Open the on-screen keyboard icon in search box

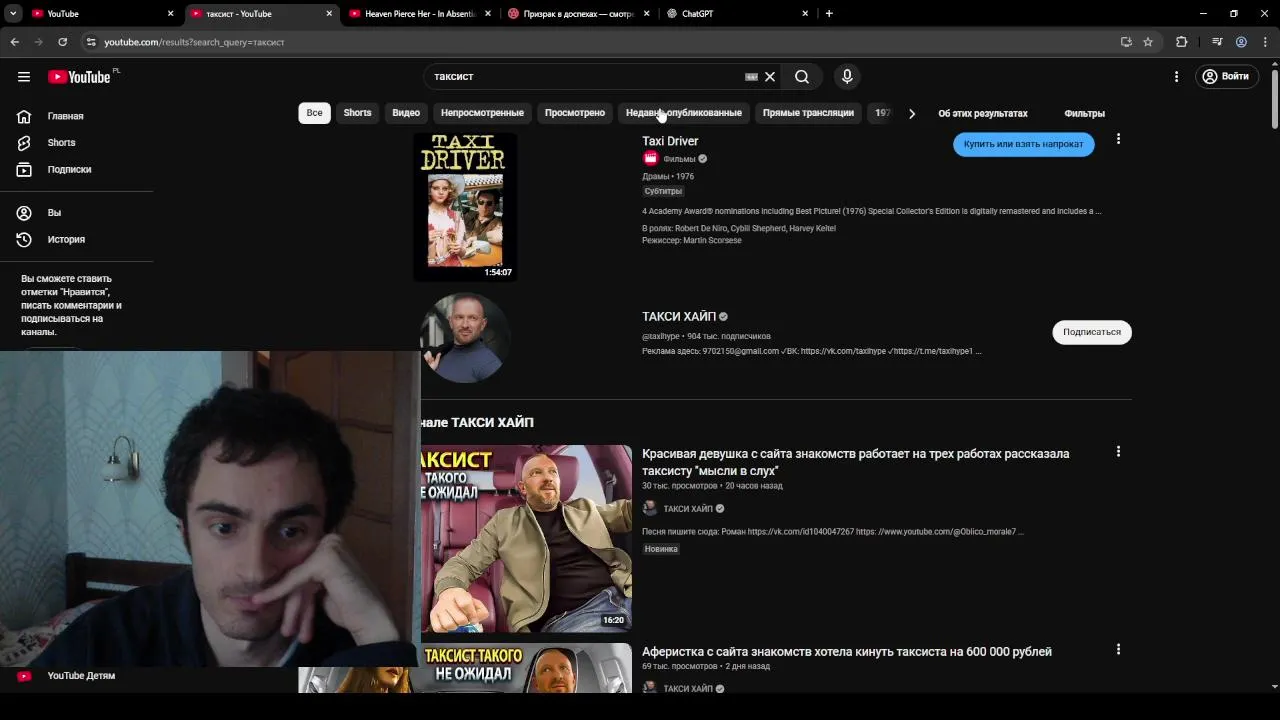751,77
